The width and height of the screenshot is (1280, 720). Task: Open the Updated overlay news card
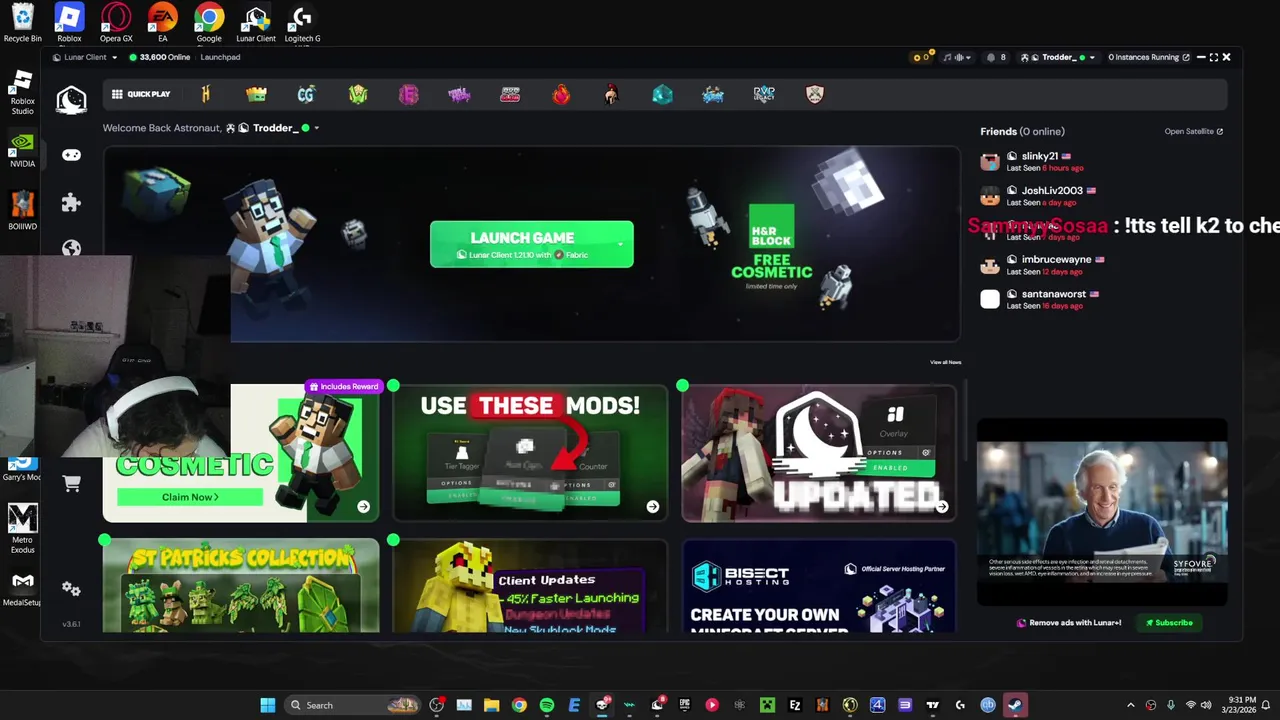pyautogui.click(x=819, y=453)
